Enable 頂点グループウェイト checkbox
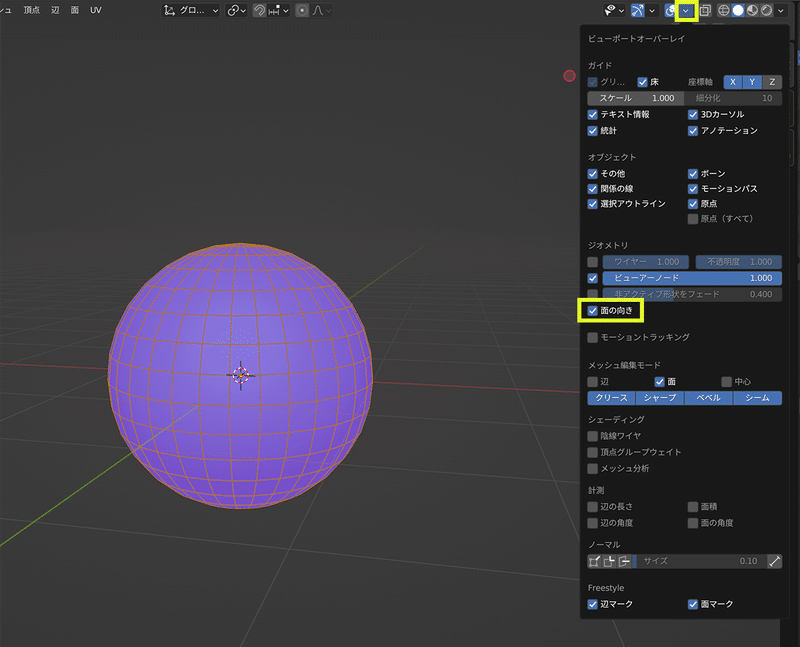 pyautogui.click(x=592, y=452)
